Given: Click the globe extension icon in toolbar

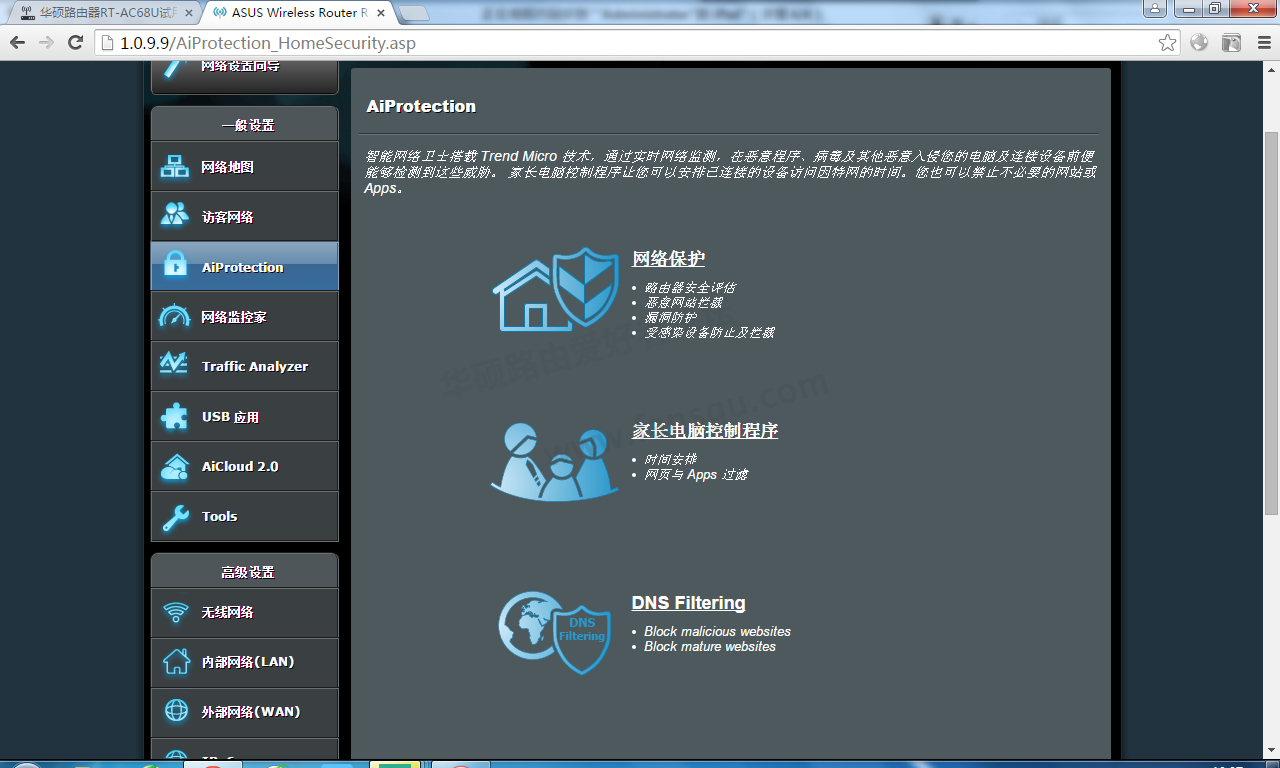Looking at the screenshot, I should coord(1199,42).
